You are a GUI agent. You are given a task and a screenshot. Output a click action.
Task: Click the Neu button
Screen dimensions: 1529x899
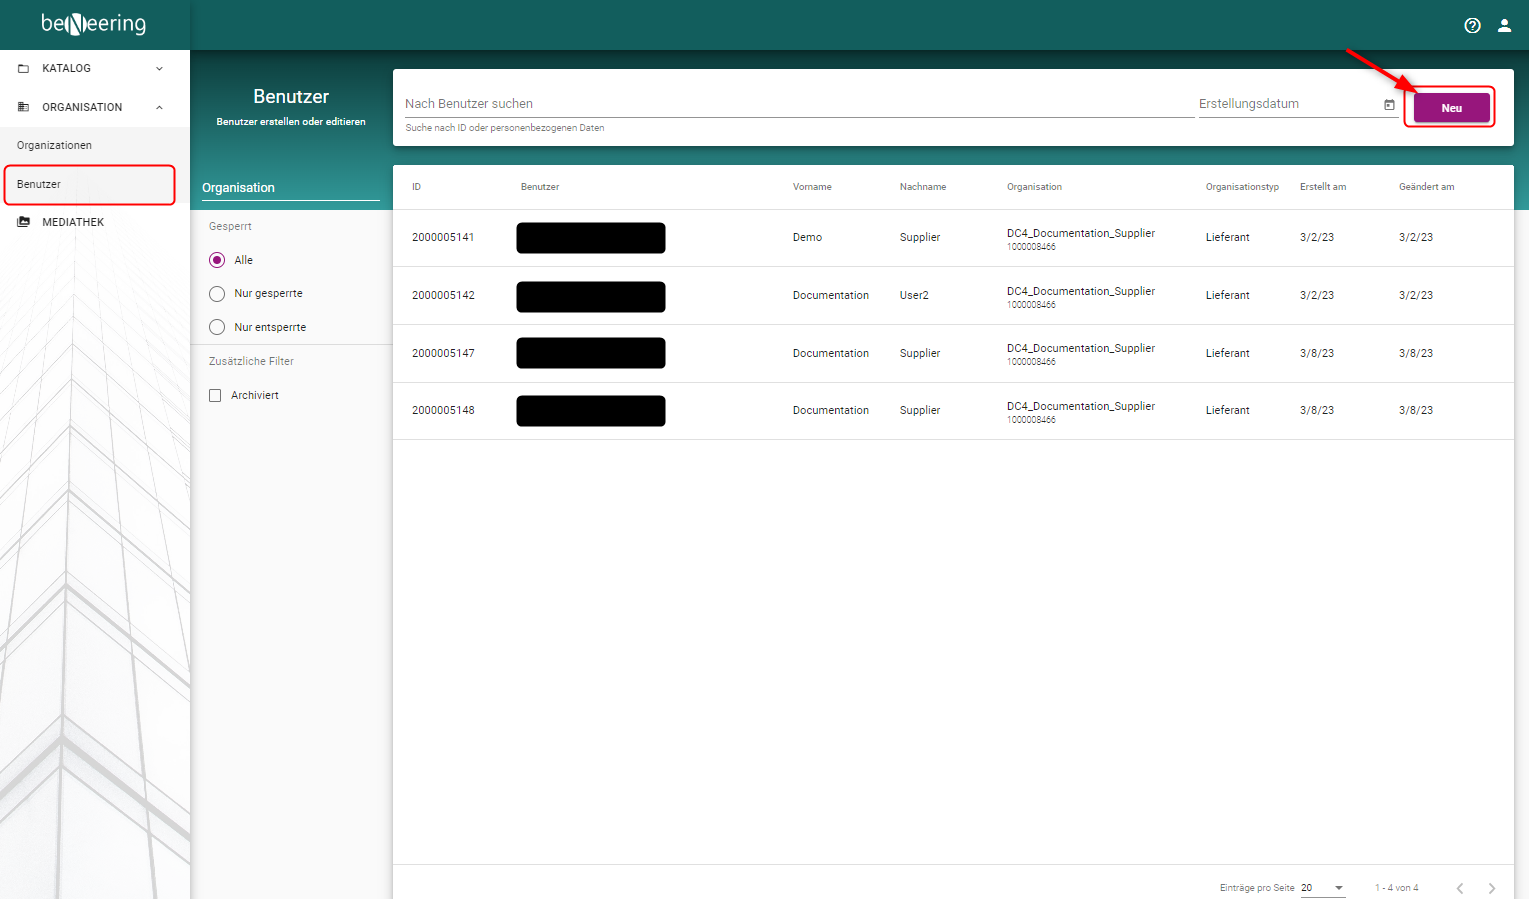click(x=1451, y=108)
